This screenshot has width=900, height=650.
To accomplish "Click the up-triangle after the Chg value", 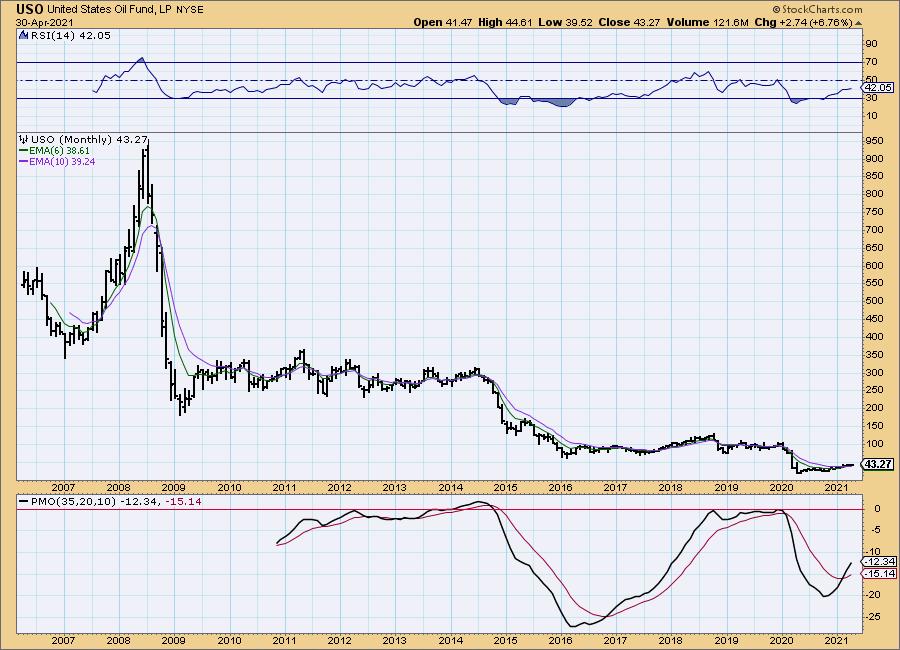I will [x=858, y=23].
